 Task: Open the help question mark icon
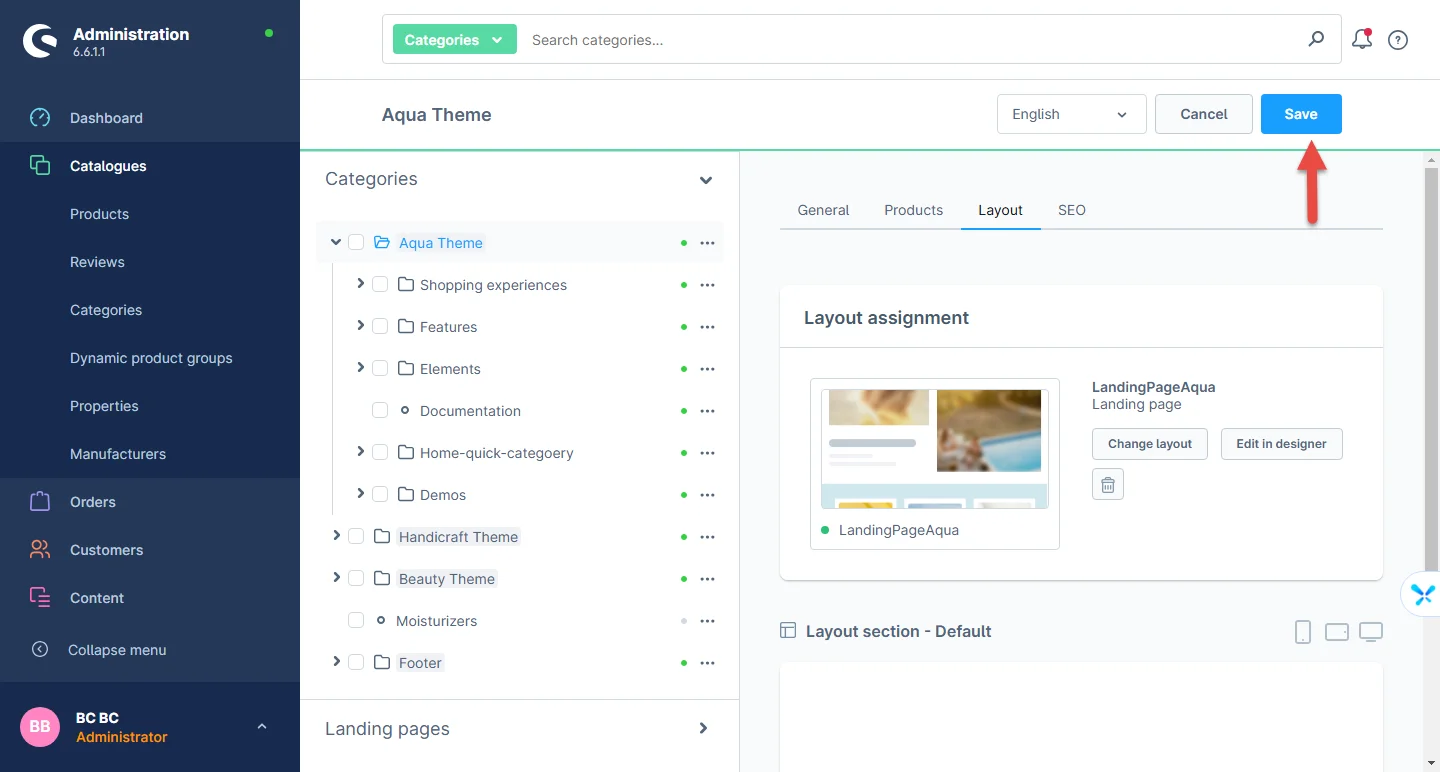coord(1398,40)
